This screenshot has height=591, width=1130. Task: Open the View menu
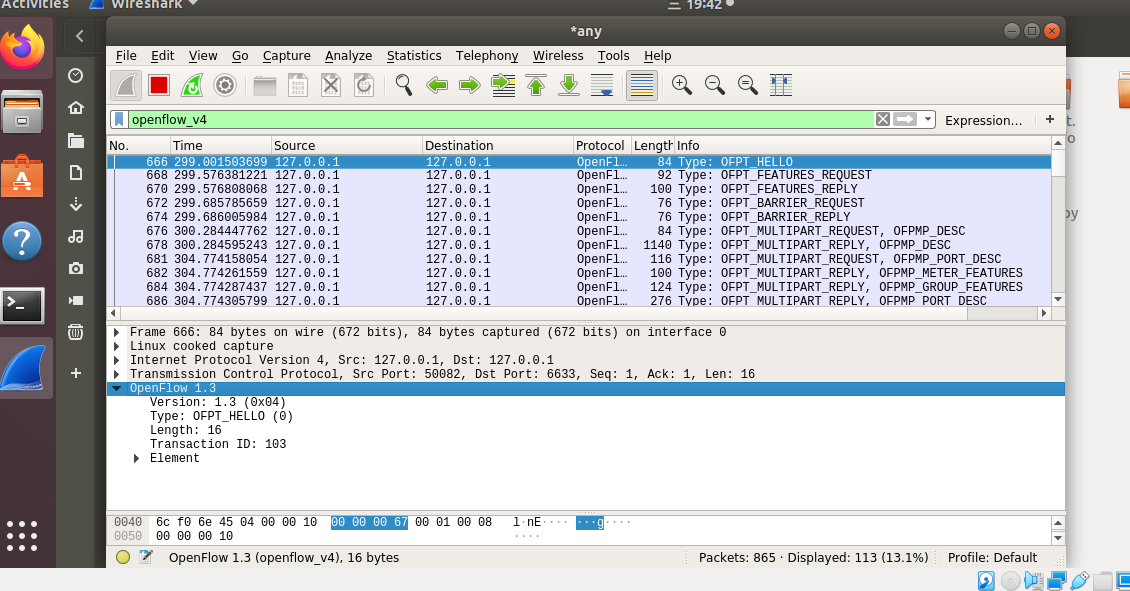(x=203, y=55)
